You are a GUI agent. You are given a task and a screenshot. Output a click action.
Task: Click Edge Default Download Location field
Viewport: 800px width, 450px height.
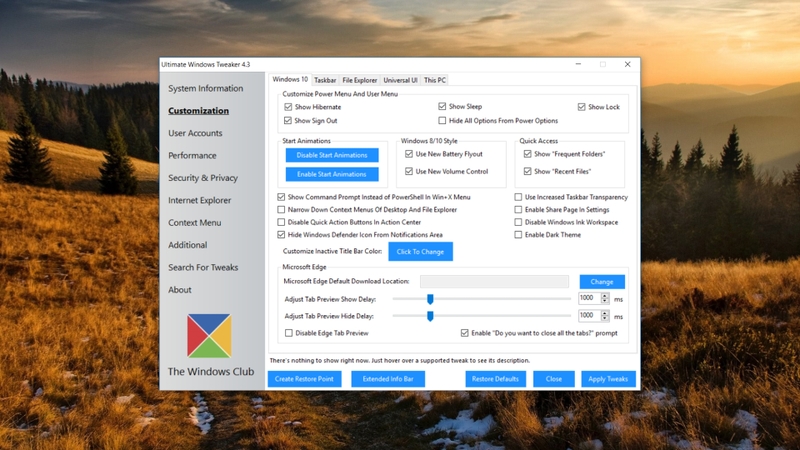(494, 282)
